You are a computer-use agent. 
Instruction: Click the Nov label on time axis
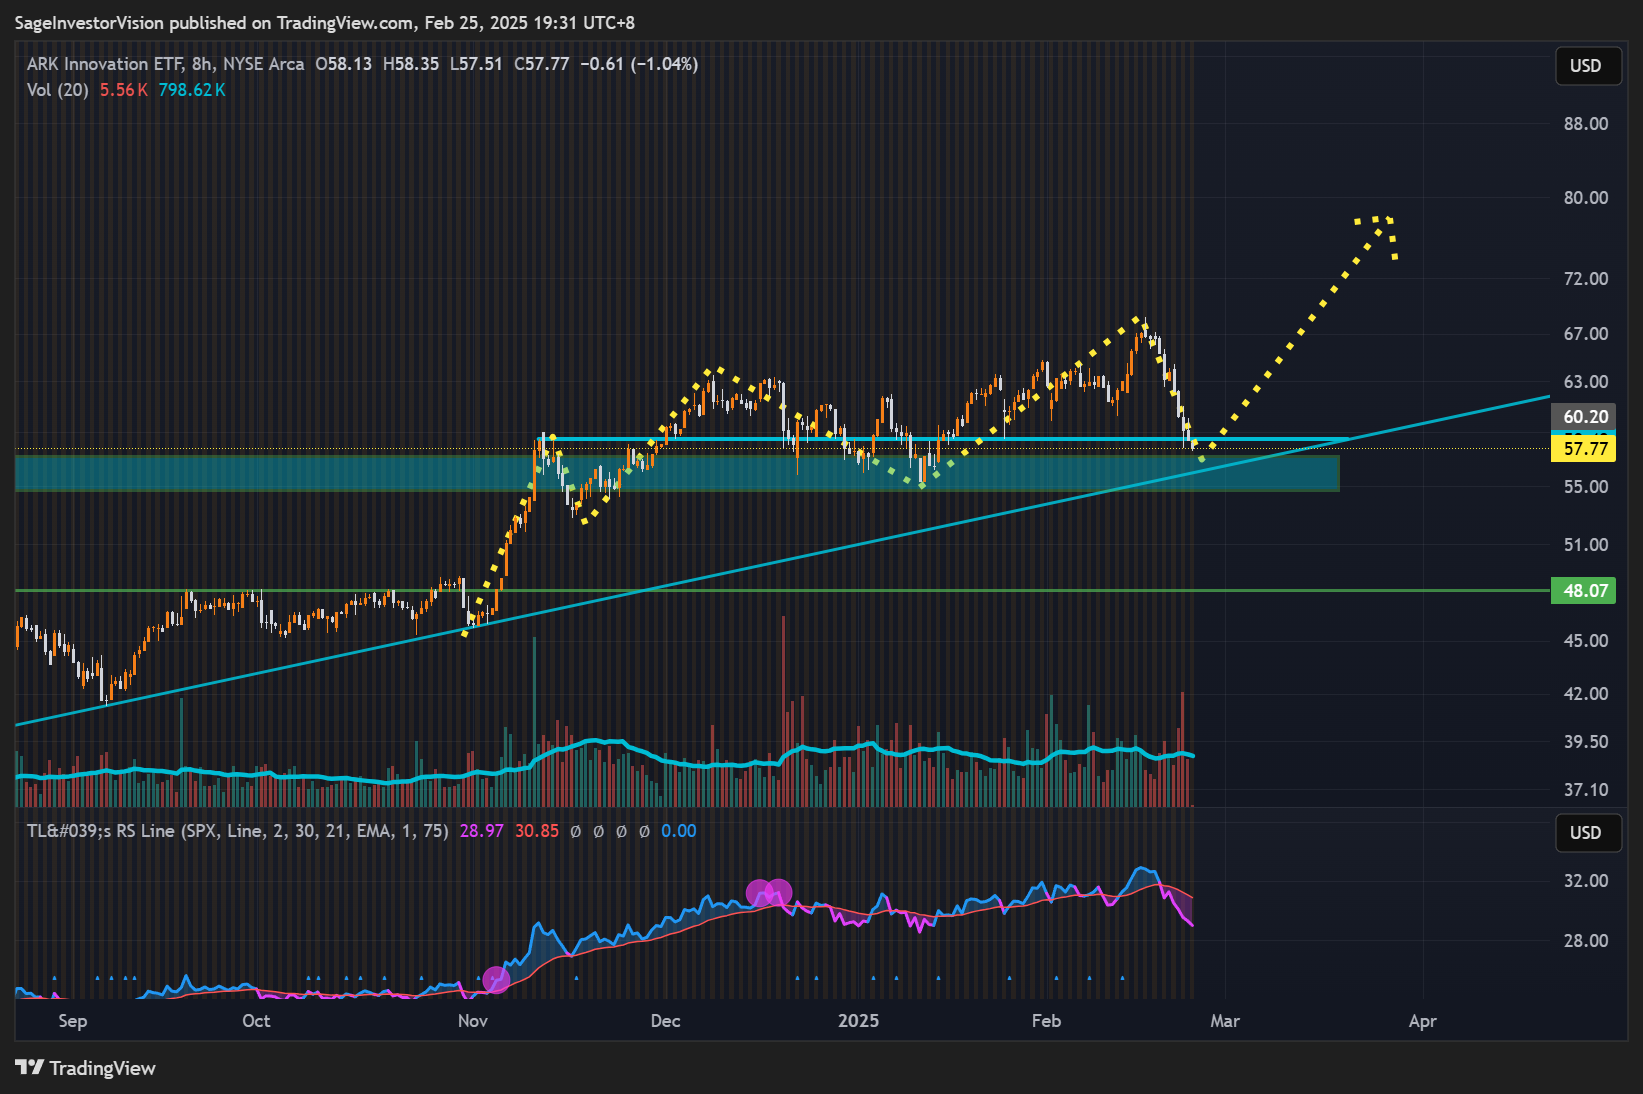tap(473, 1021)
